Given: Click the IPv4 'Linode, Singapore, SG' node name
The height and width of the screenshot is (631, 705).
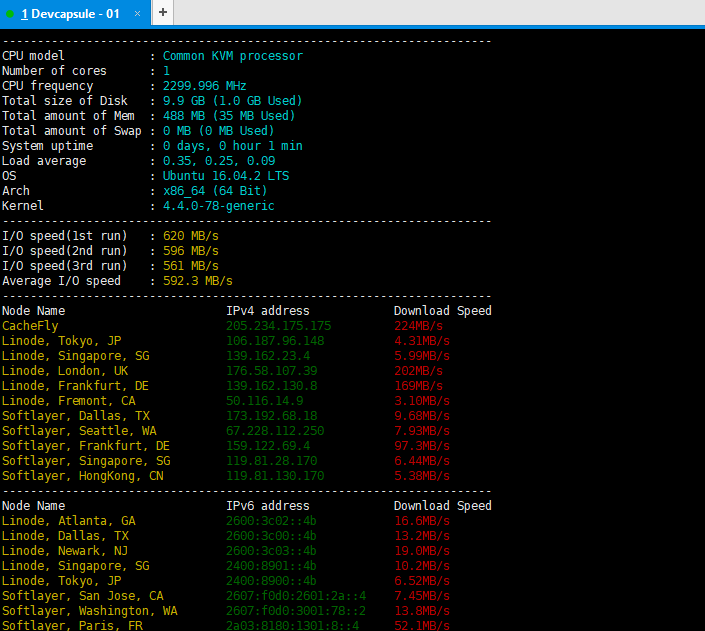Looking at the screenshot, I should tap(76, 356).
